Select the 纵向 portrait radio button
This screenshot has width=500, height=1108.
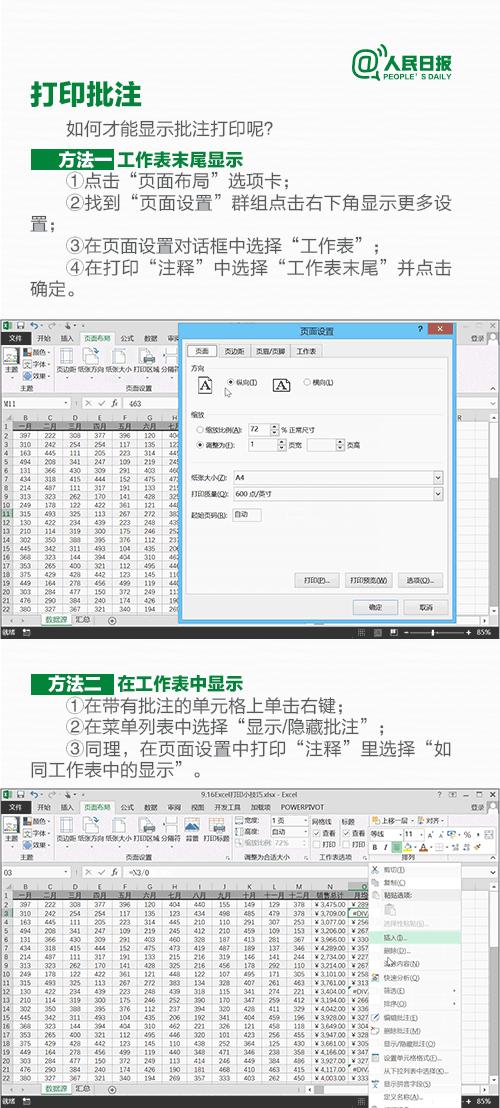click(230, 382)
